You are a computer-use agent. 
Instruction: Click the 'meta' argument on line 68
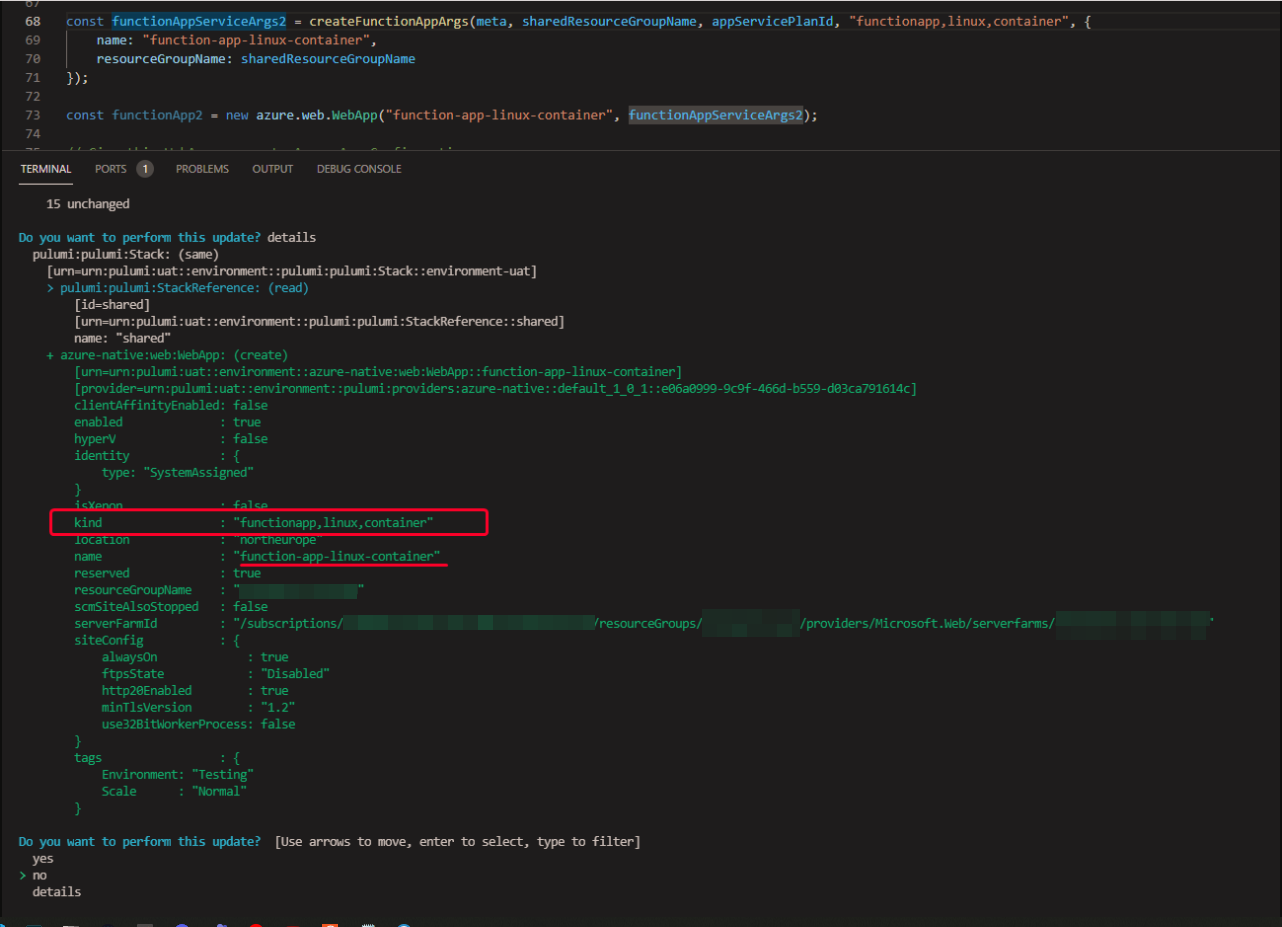[491, 21]
